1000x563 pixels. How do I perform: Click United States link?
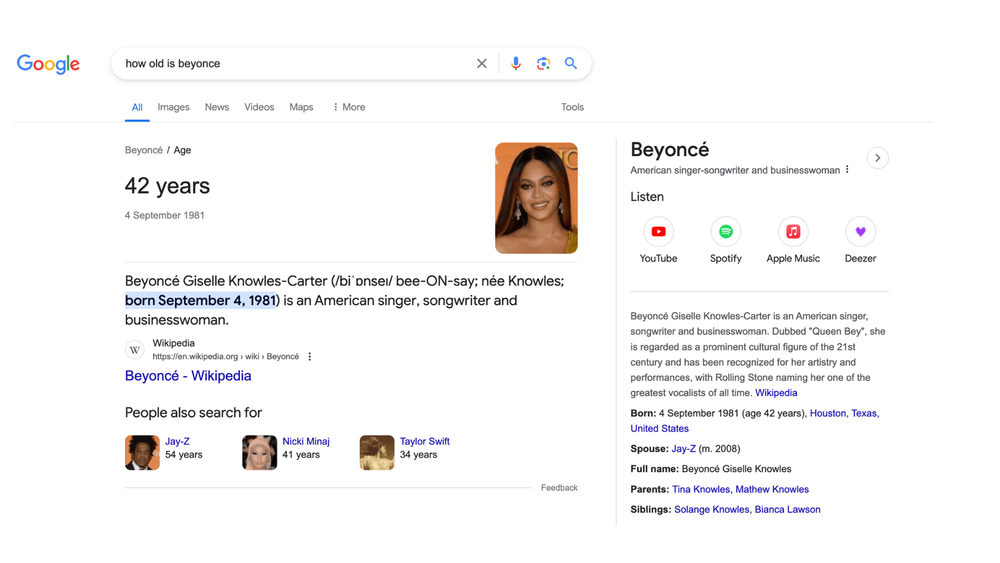coord(659,428)
